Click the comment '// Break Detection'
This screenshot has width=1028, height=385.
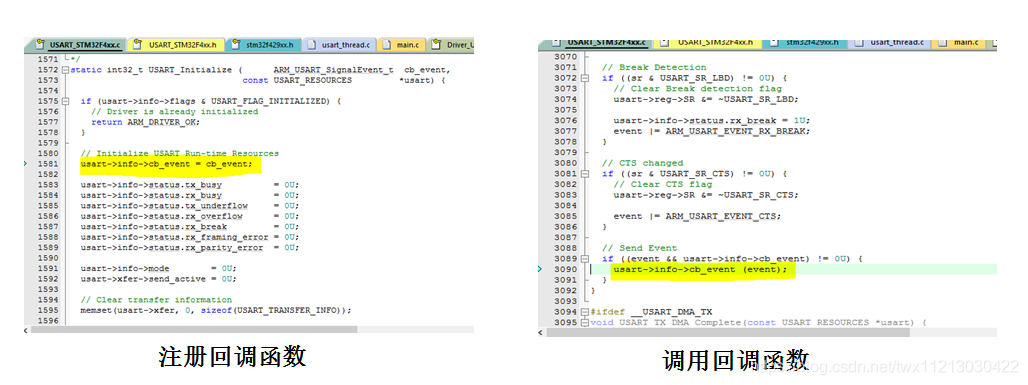click(x=654, y=68)
